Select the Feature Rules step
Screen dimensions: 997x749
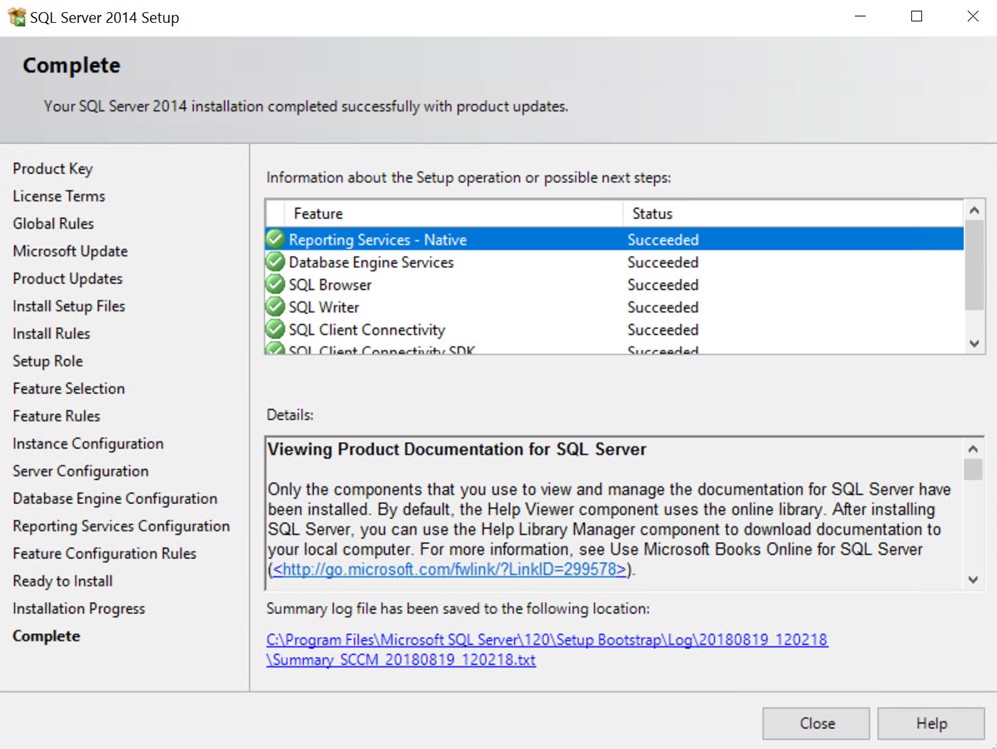[x=57, y=416]
